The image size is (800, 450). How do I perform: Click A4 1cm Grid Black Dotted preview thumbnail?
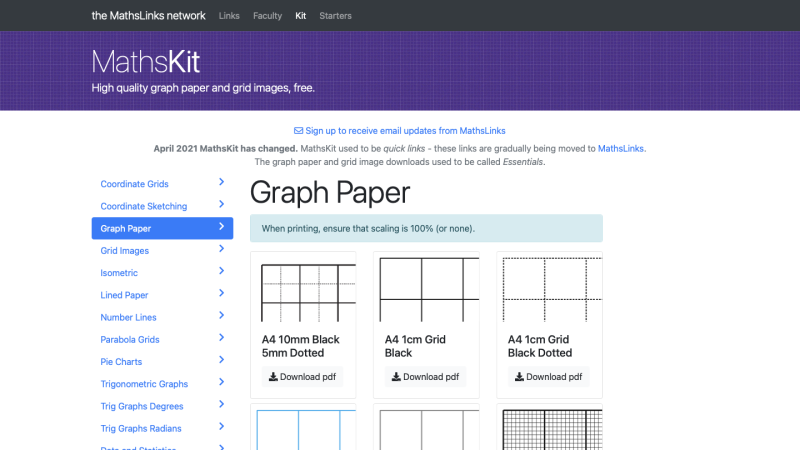pos(549,289)
